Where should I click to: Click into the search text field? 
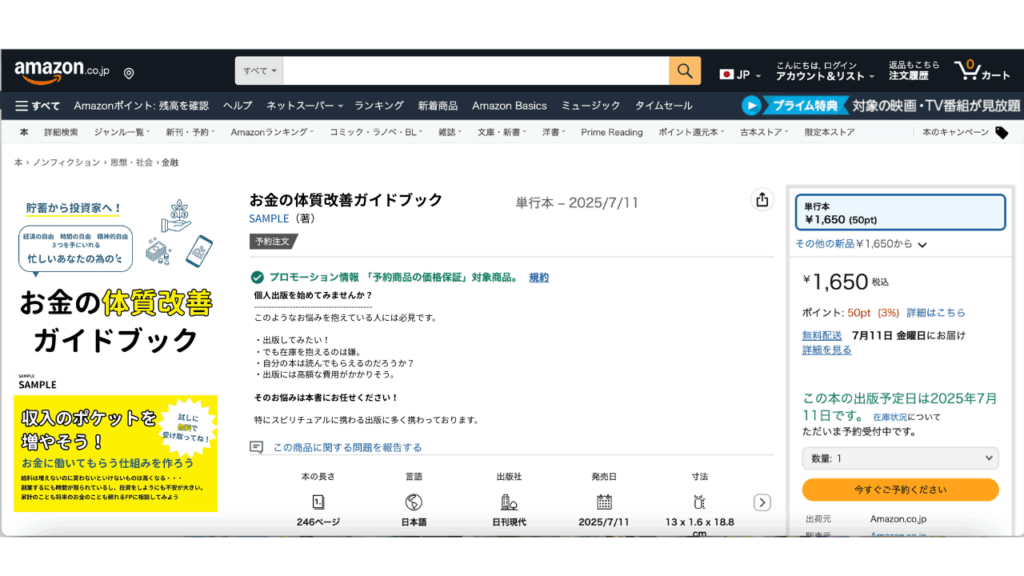[x=476, y=71]
